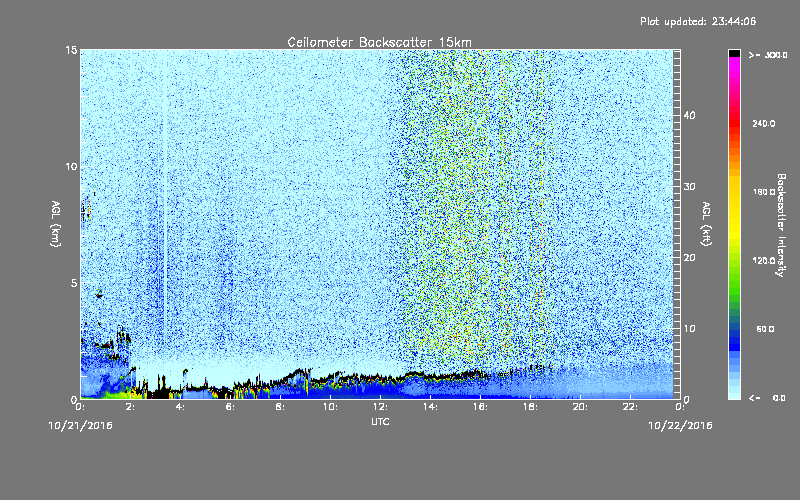Screen dimensions: 800x500
Task: Click the 18: hour tick on the time axis
Action: [x=531, y=407]
